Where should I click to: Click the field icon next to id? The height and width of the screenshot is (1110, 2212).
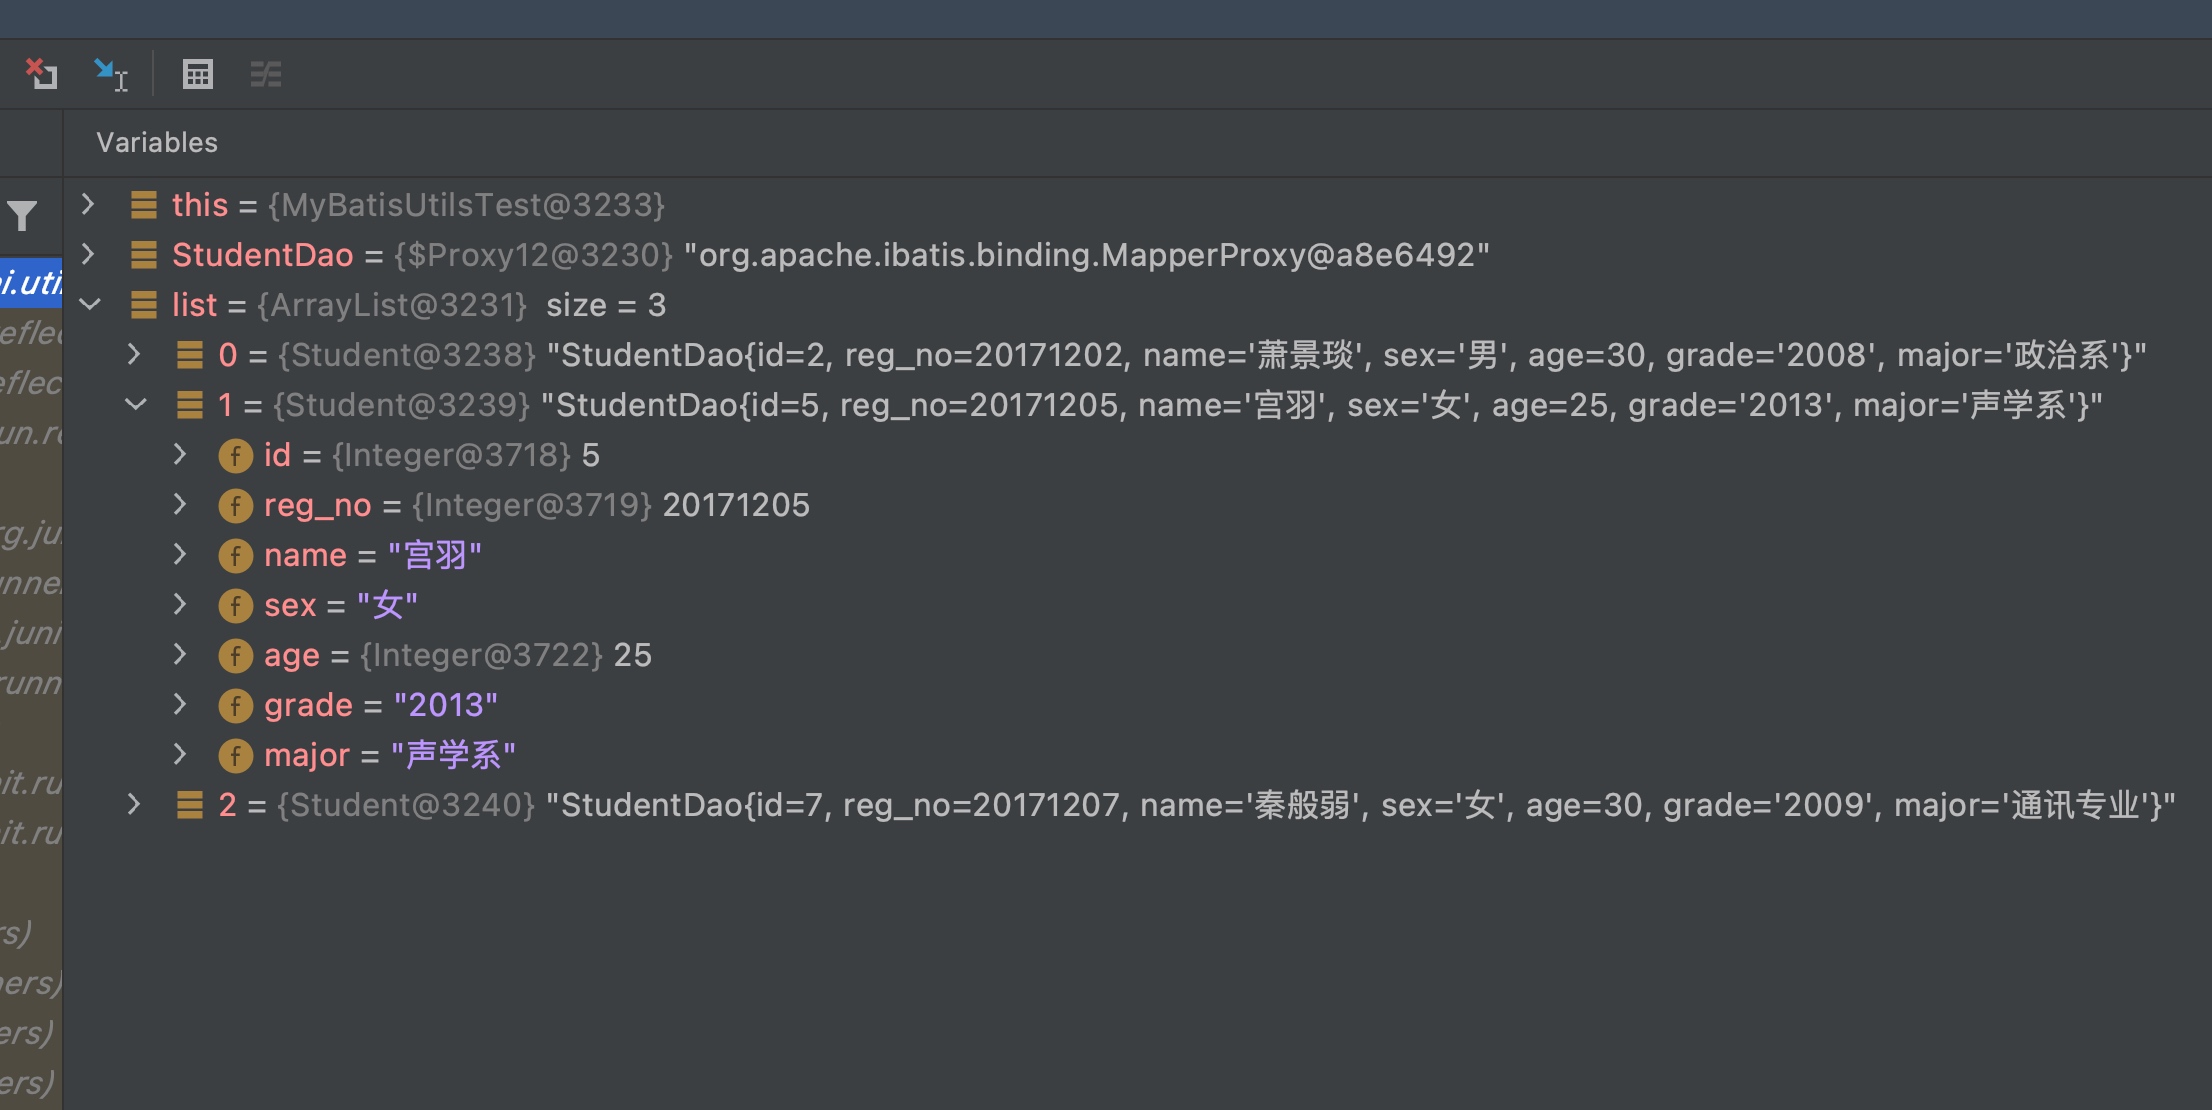(x=235, y=456)
